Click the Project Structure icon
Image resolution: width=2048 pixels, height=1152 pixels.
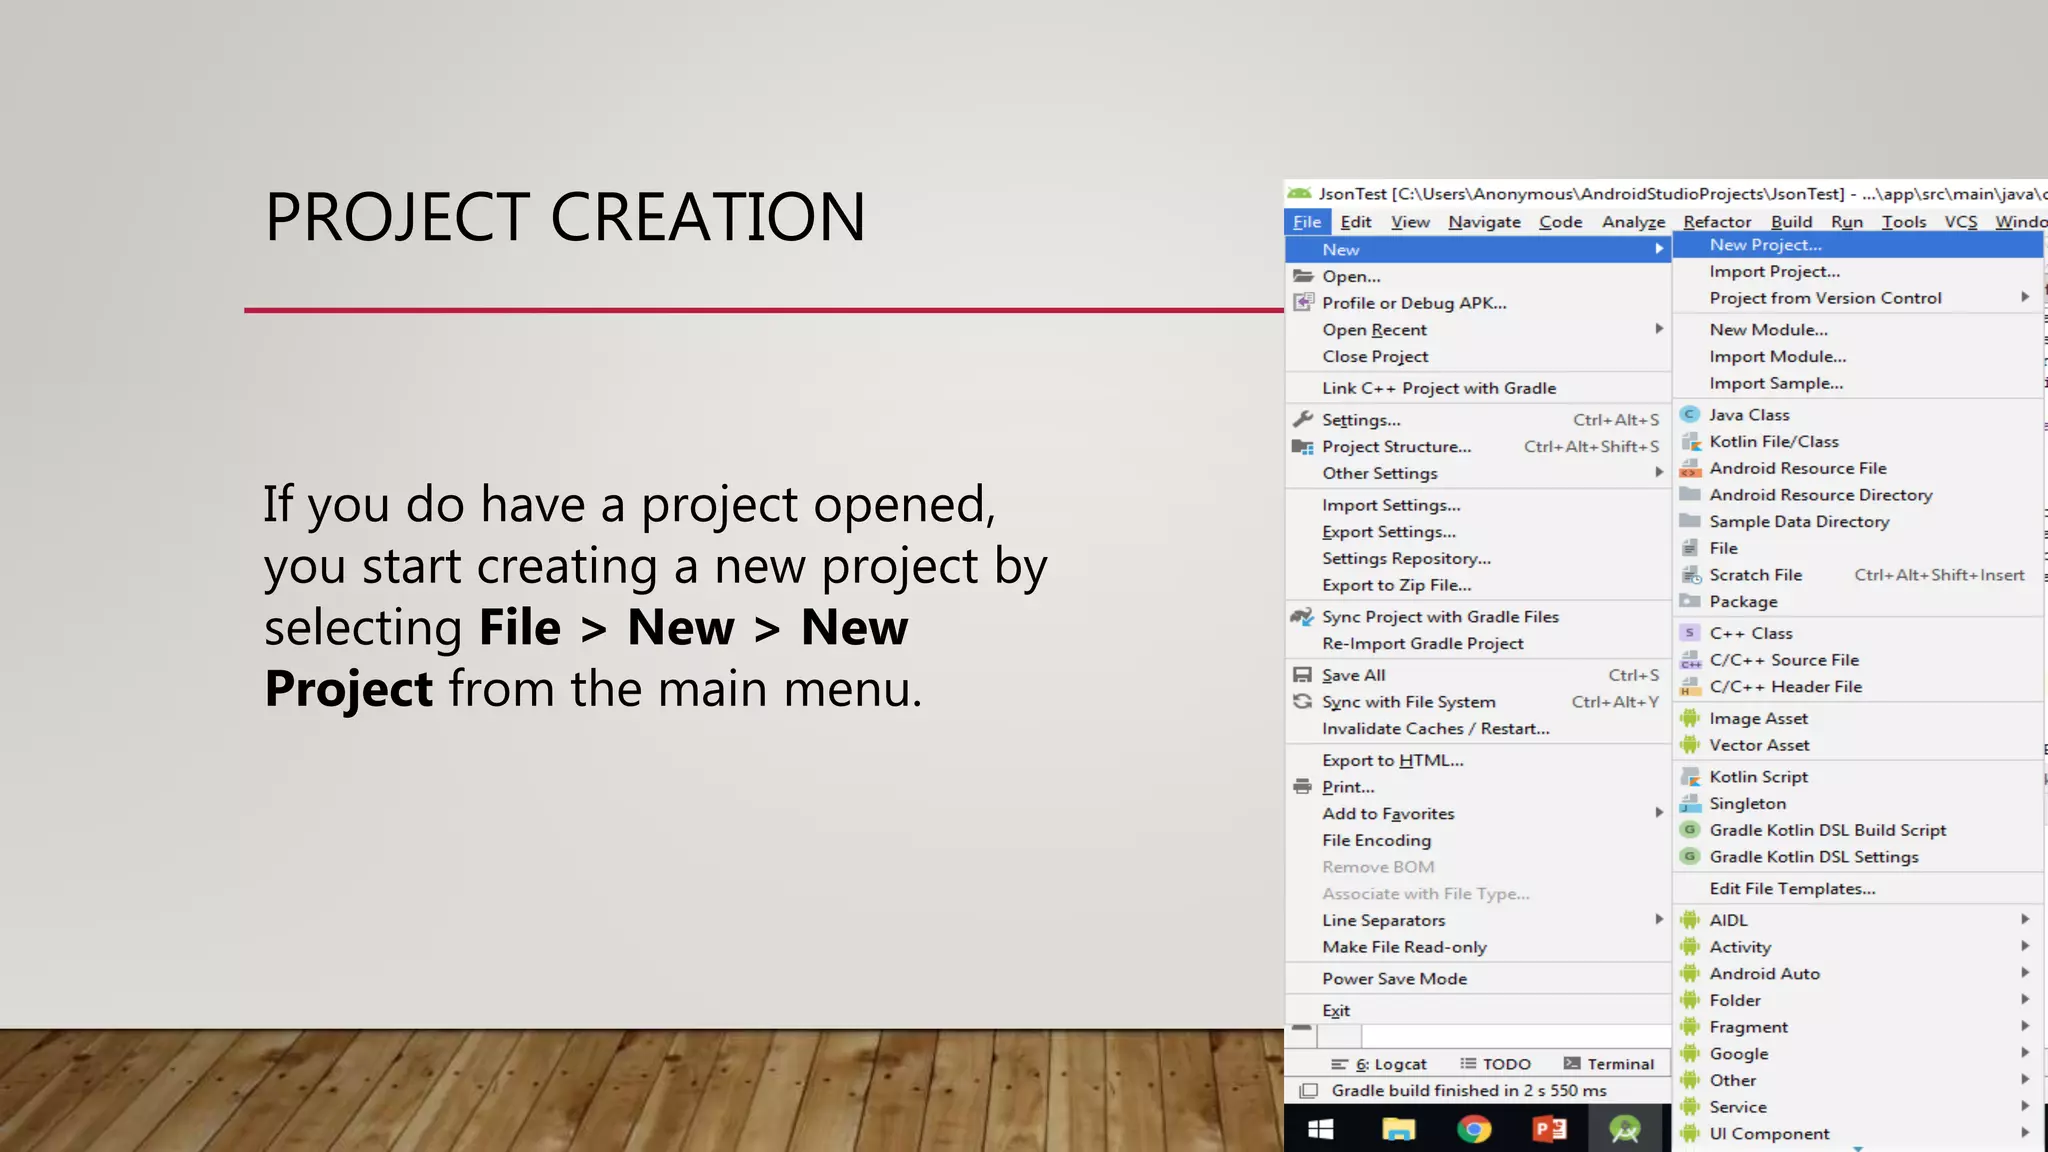tap(1302, 446)
